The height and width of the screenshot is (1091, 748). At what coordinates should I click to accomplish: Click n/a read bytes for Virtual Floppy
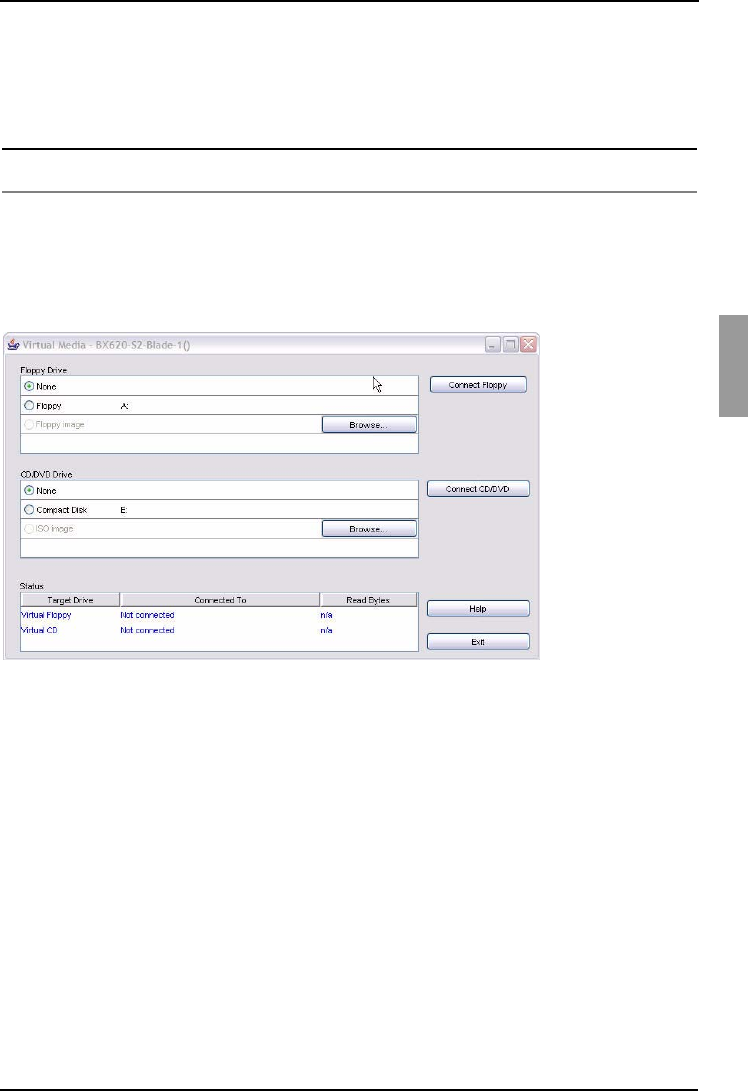pos(326,615)
